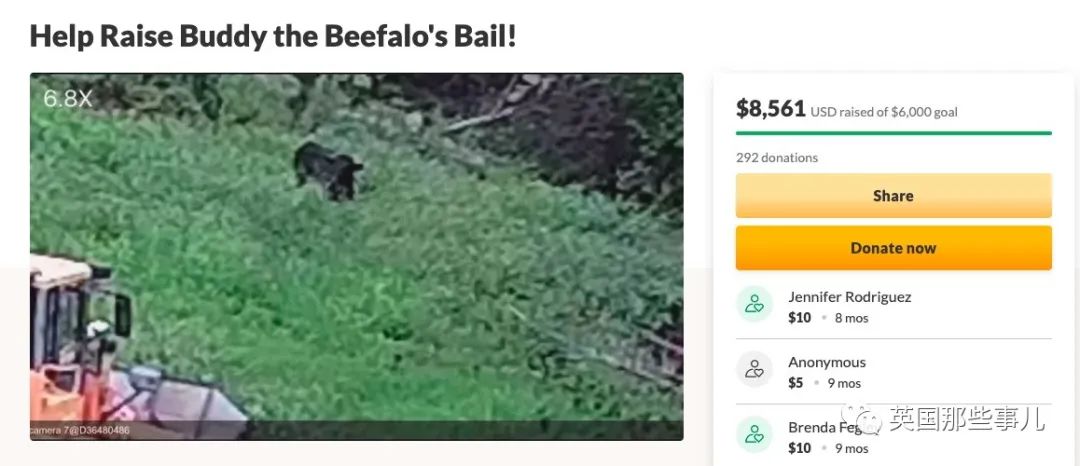Screen dimensions: 1080x466
Task: Click the camera 7 caption text
Action: coord(80,431)
